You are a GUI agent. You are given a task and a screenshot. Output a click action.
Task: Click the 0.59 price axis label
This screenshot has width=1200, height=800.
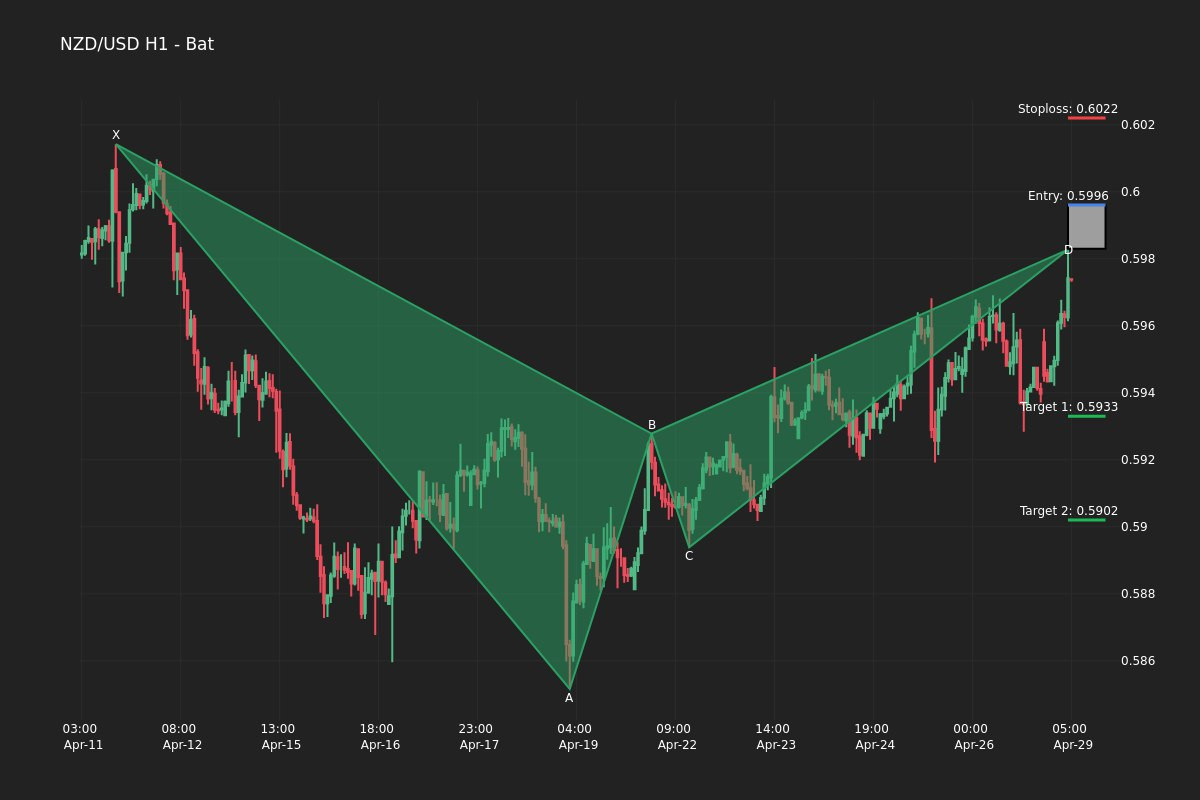click(x=1134, y=527)
